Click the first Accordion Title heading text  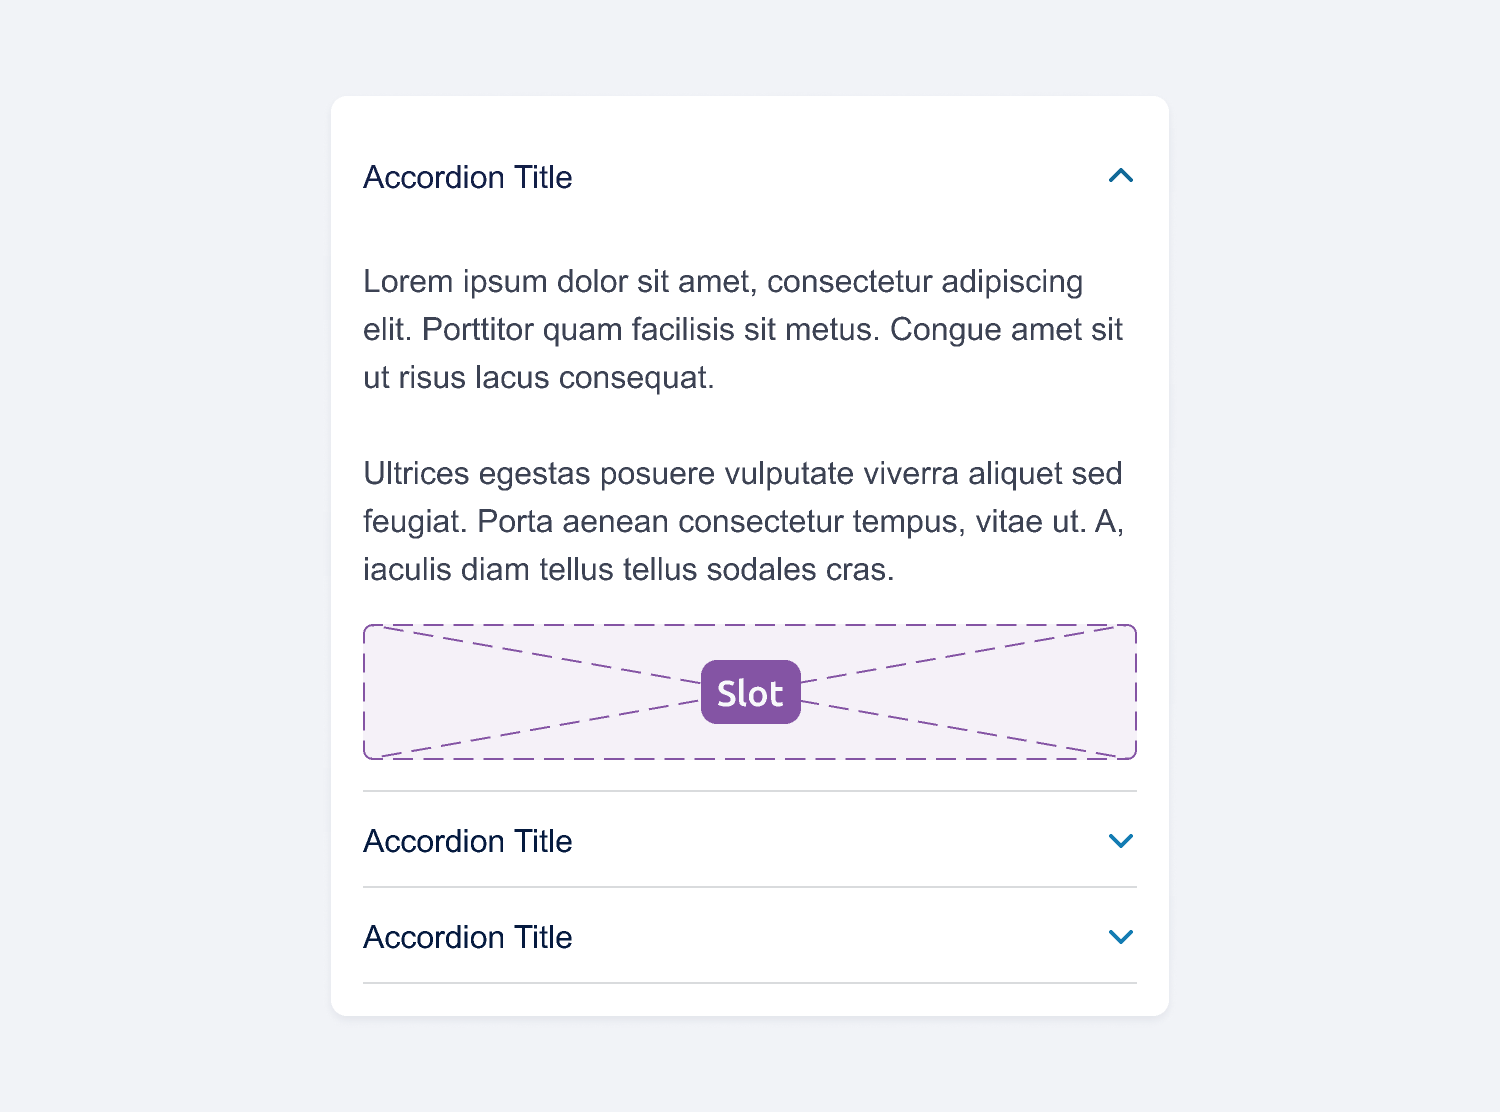pos(467,177)
